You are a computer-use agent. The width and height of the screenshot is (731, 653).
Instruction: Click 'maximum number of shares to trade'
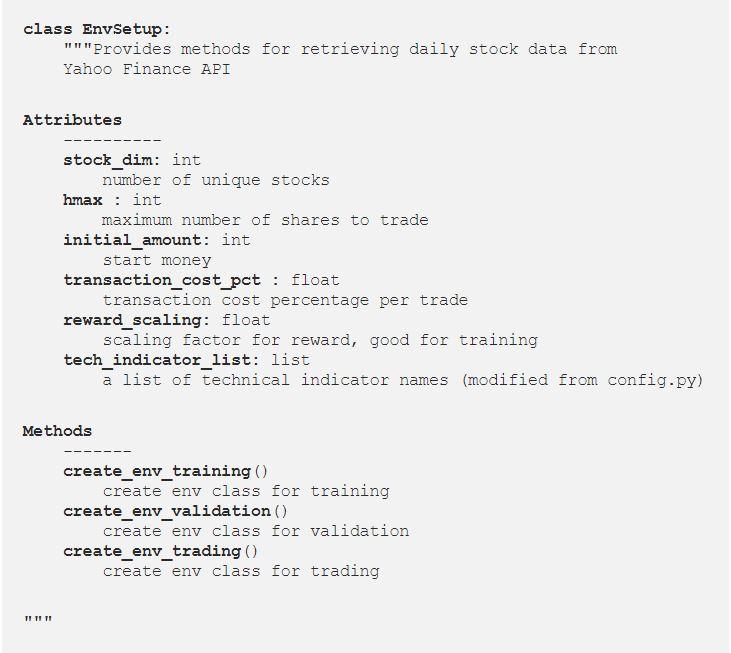click(265, 220)
